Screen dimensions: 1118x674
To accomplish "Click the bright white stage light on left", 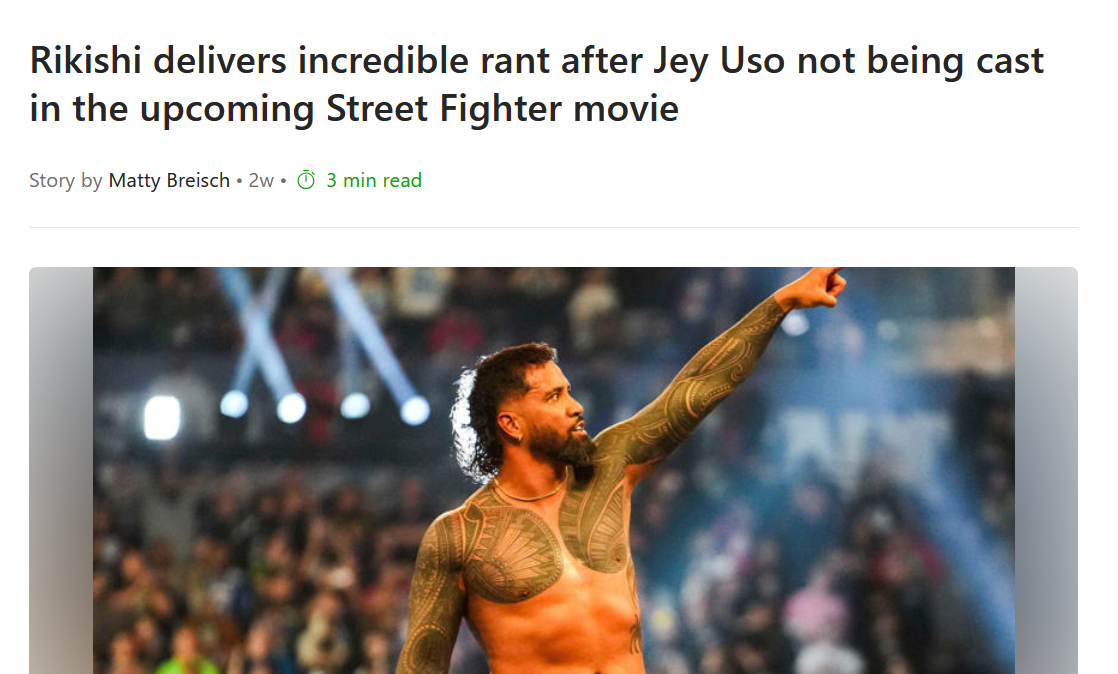I will (x=162, y=417).
